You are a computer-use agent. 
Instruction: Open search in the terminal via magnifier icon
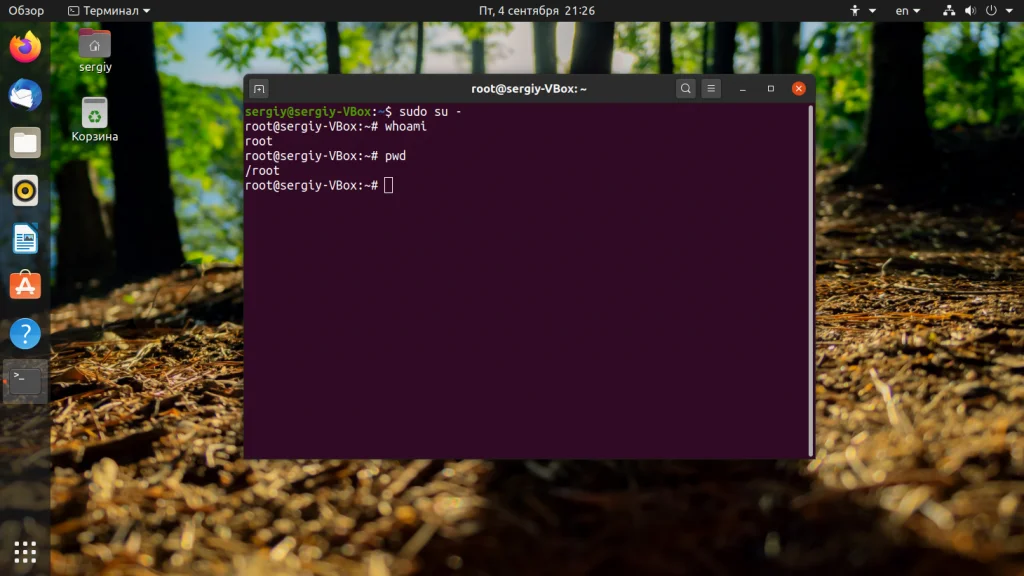pyautogui.click(x=685, y=88)
